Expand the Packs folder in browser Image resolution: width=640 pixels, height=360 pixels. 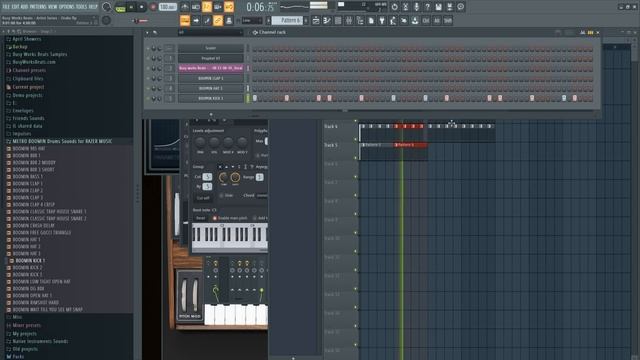[x=18, y=357]
